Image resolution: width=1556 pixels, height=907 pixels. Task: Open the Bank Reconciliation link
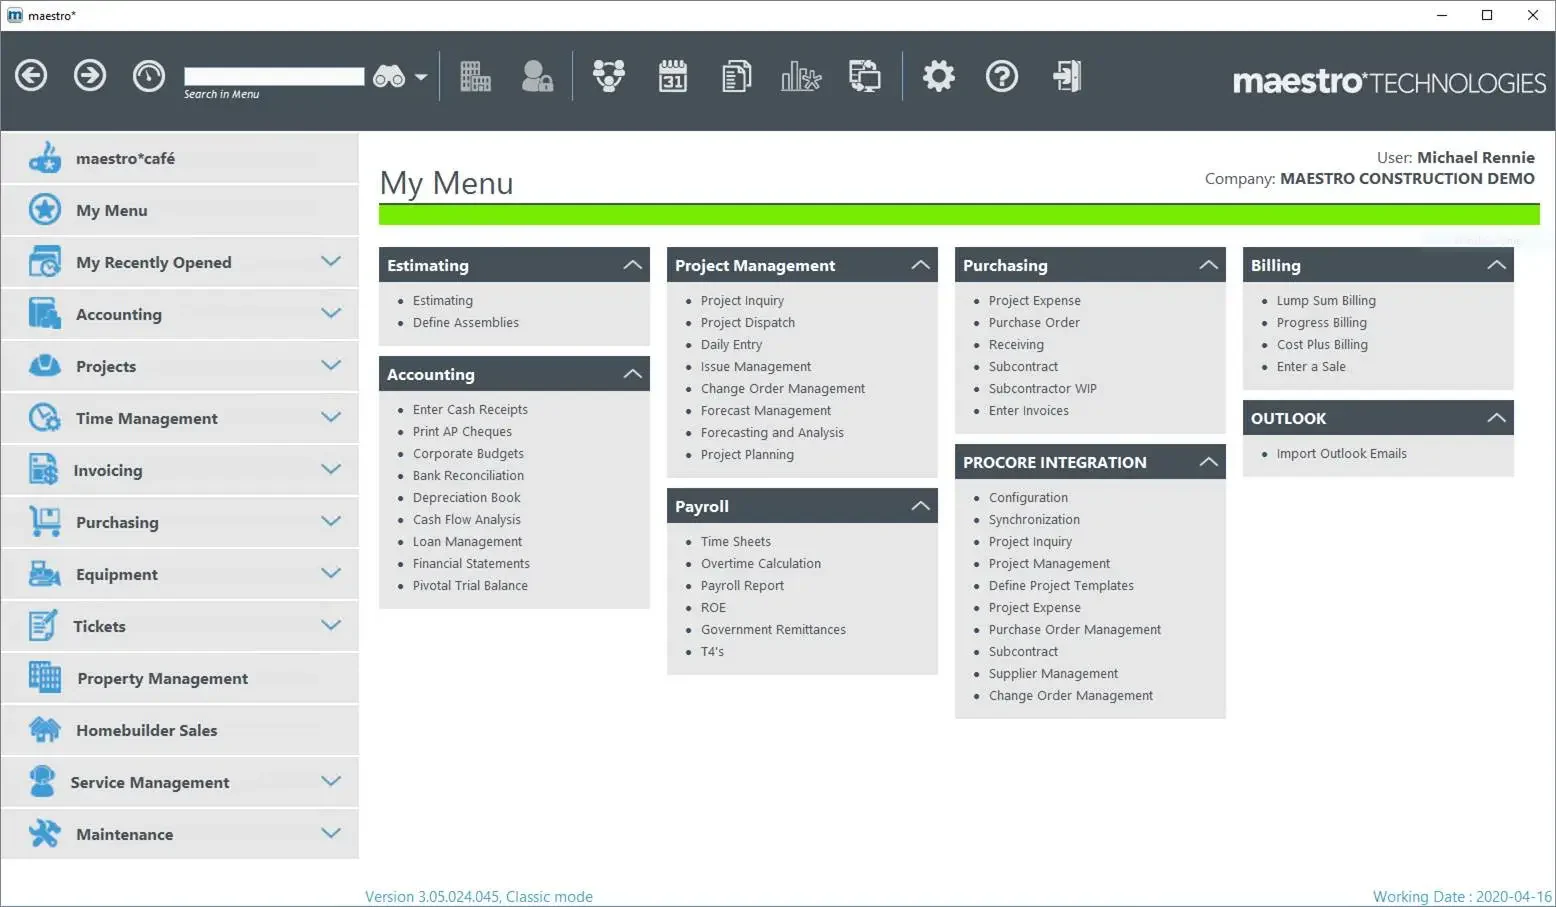click(x=468, y=475)
